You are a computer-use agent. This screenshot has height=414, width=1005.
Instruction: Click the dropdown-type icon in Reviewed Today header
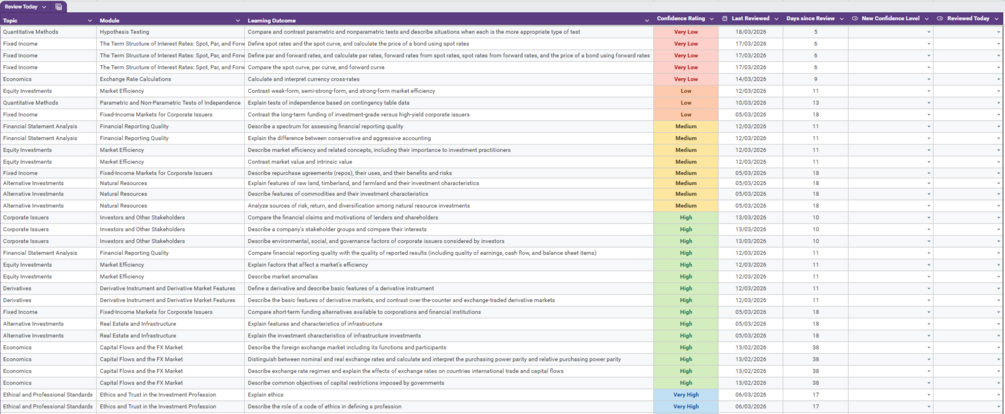pos(940,19)
